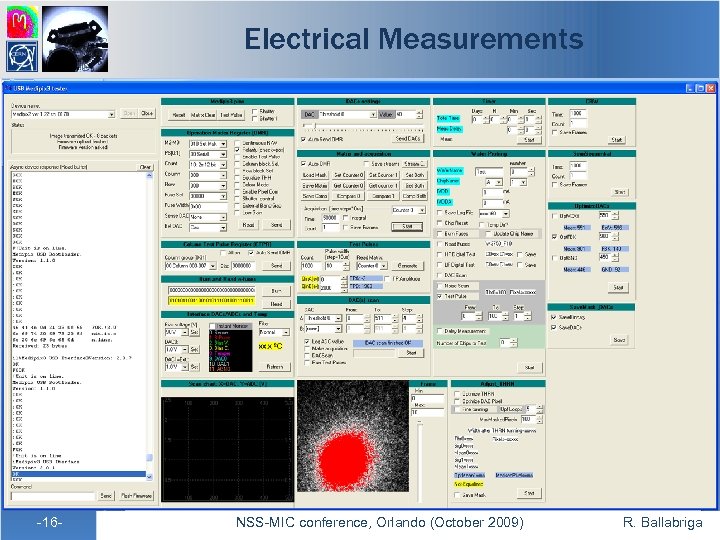720x540 pixels.
Task: Click the Load Mask button
Action: point(315,175)
